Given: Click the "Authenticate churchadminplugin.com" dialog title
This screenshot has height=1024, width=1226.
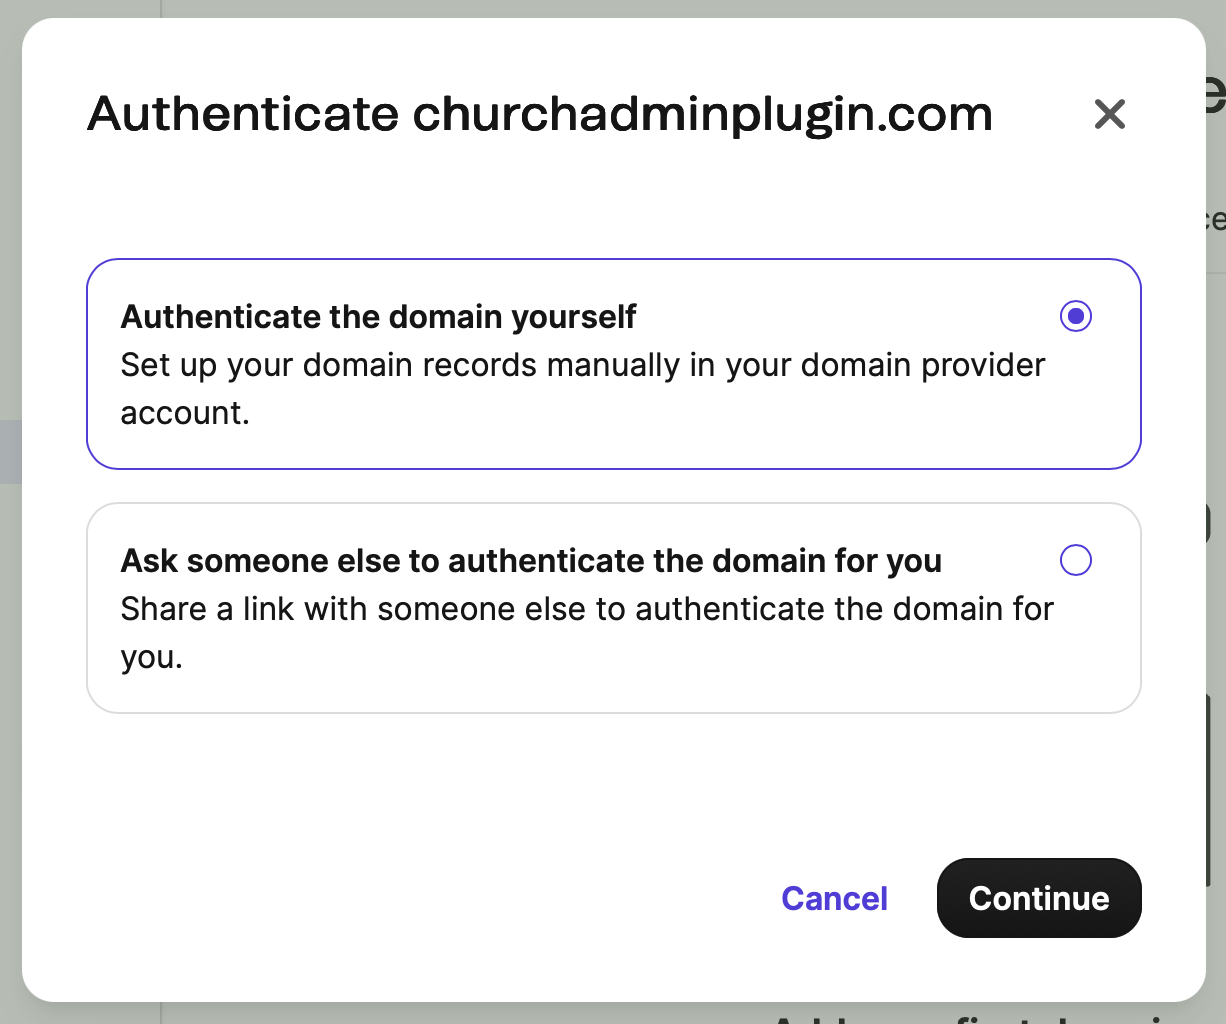Looking at the screenshot, I should (539, 114).
